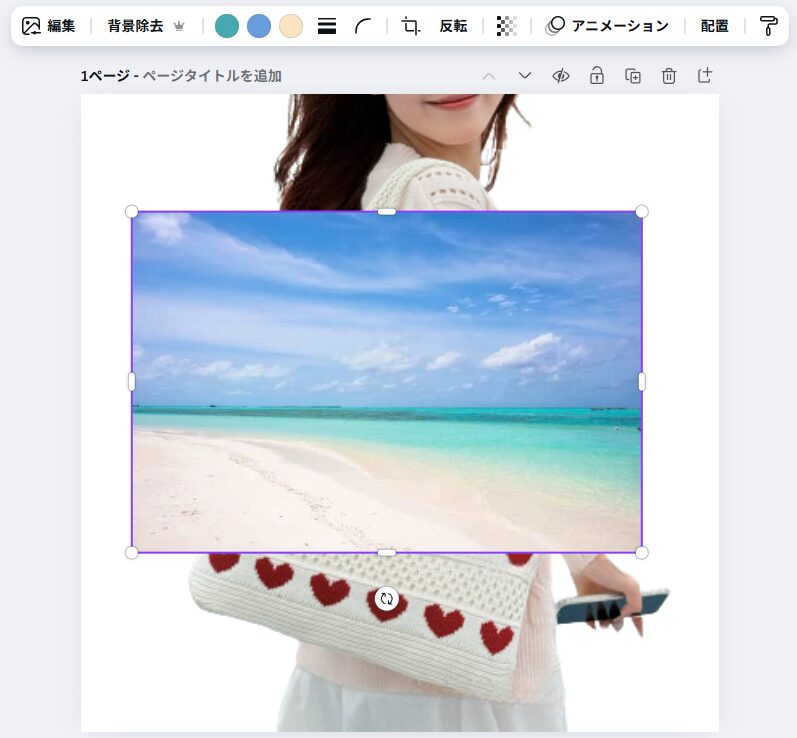Open corner rounding tool
The height and width of the screenshot is (738, 797).
point(363,26)
